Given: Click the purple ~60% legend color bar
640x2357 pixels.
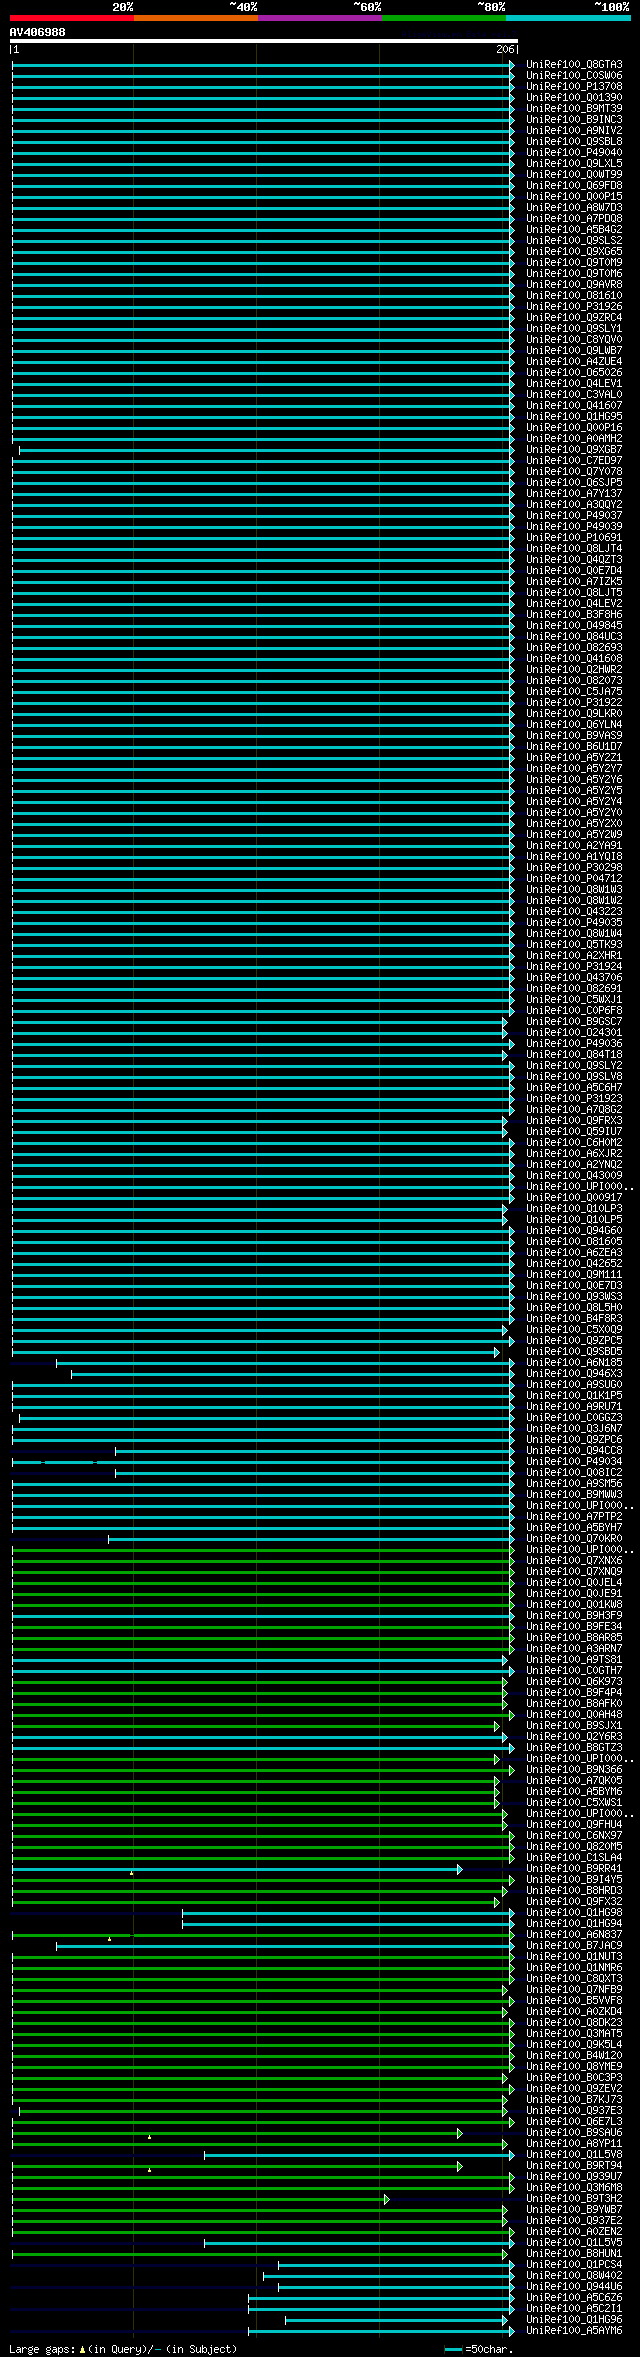Looking at the screenshot, I should (x=320, y=18).
